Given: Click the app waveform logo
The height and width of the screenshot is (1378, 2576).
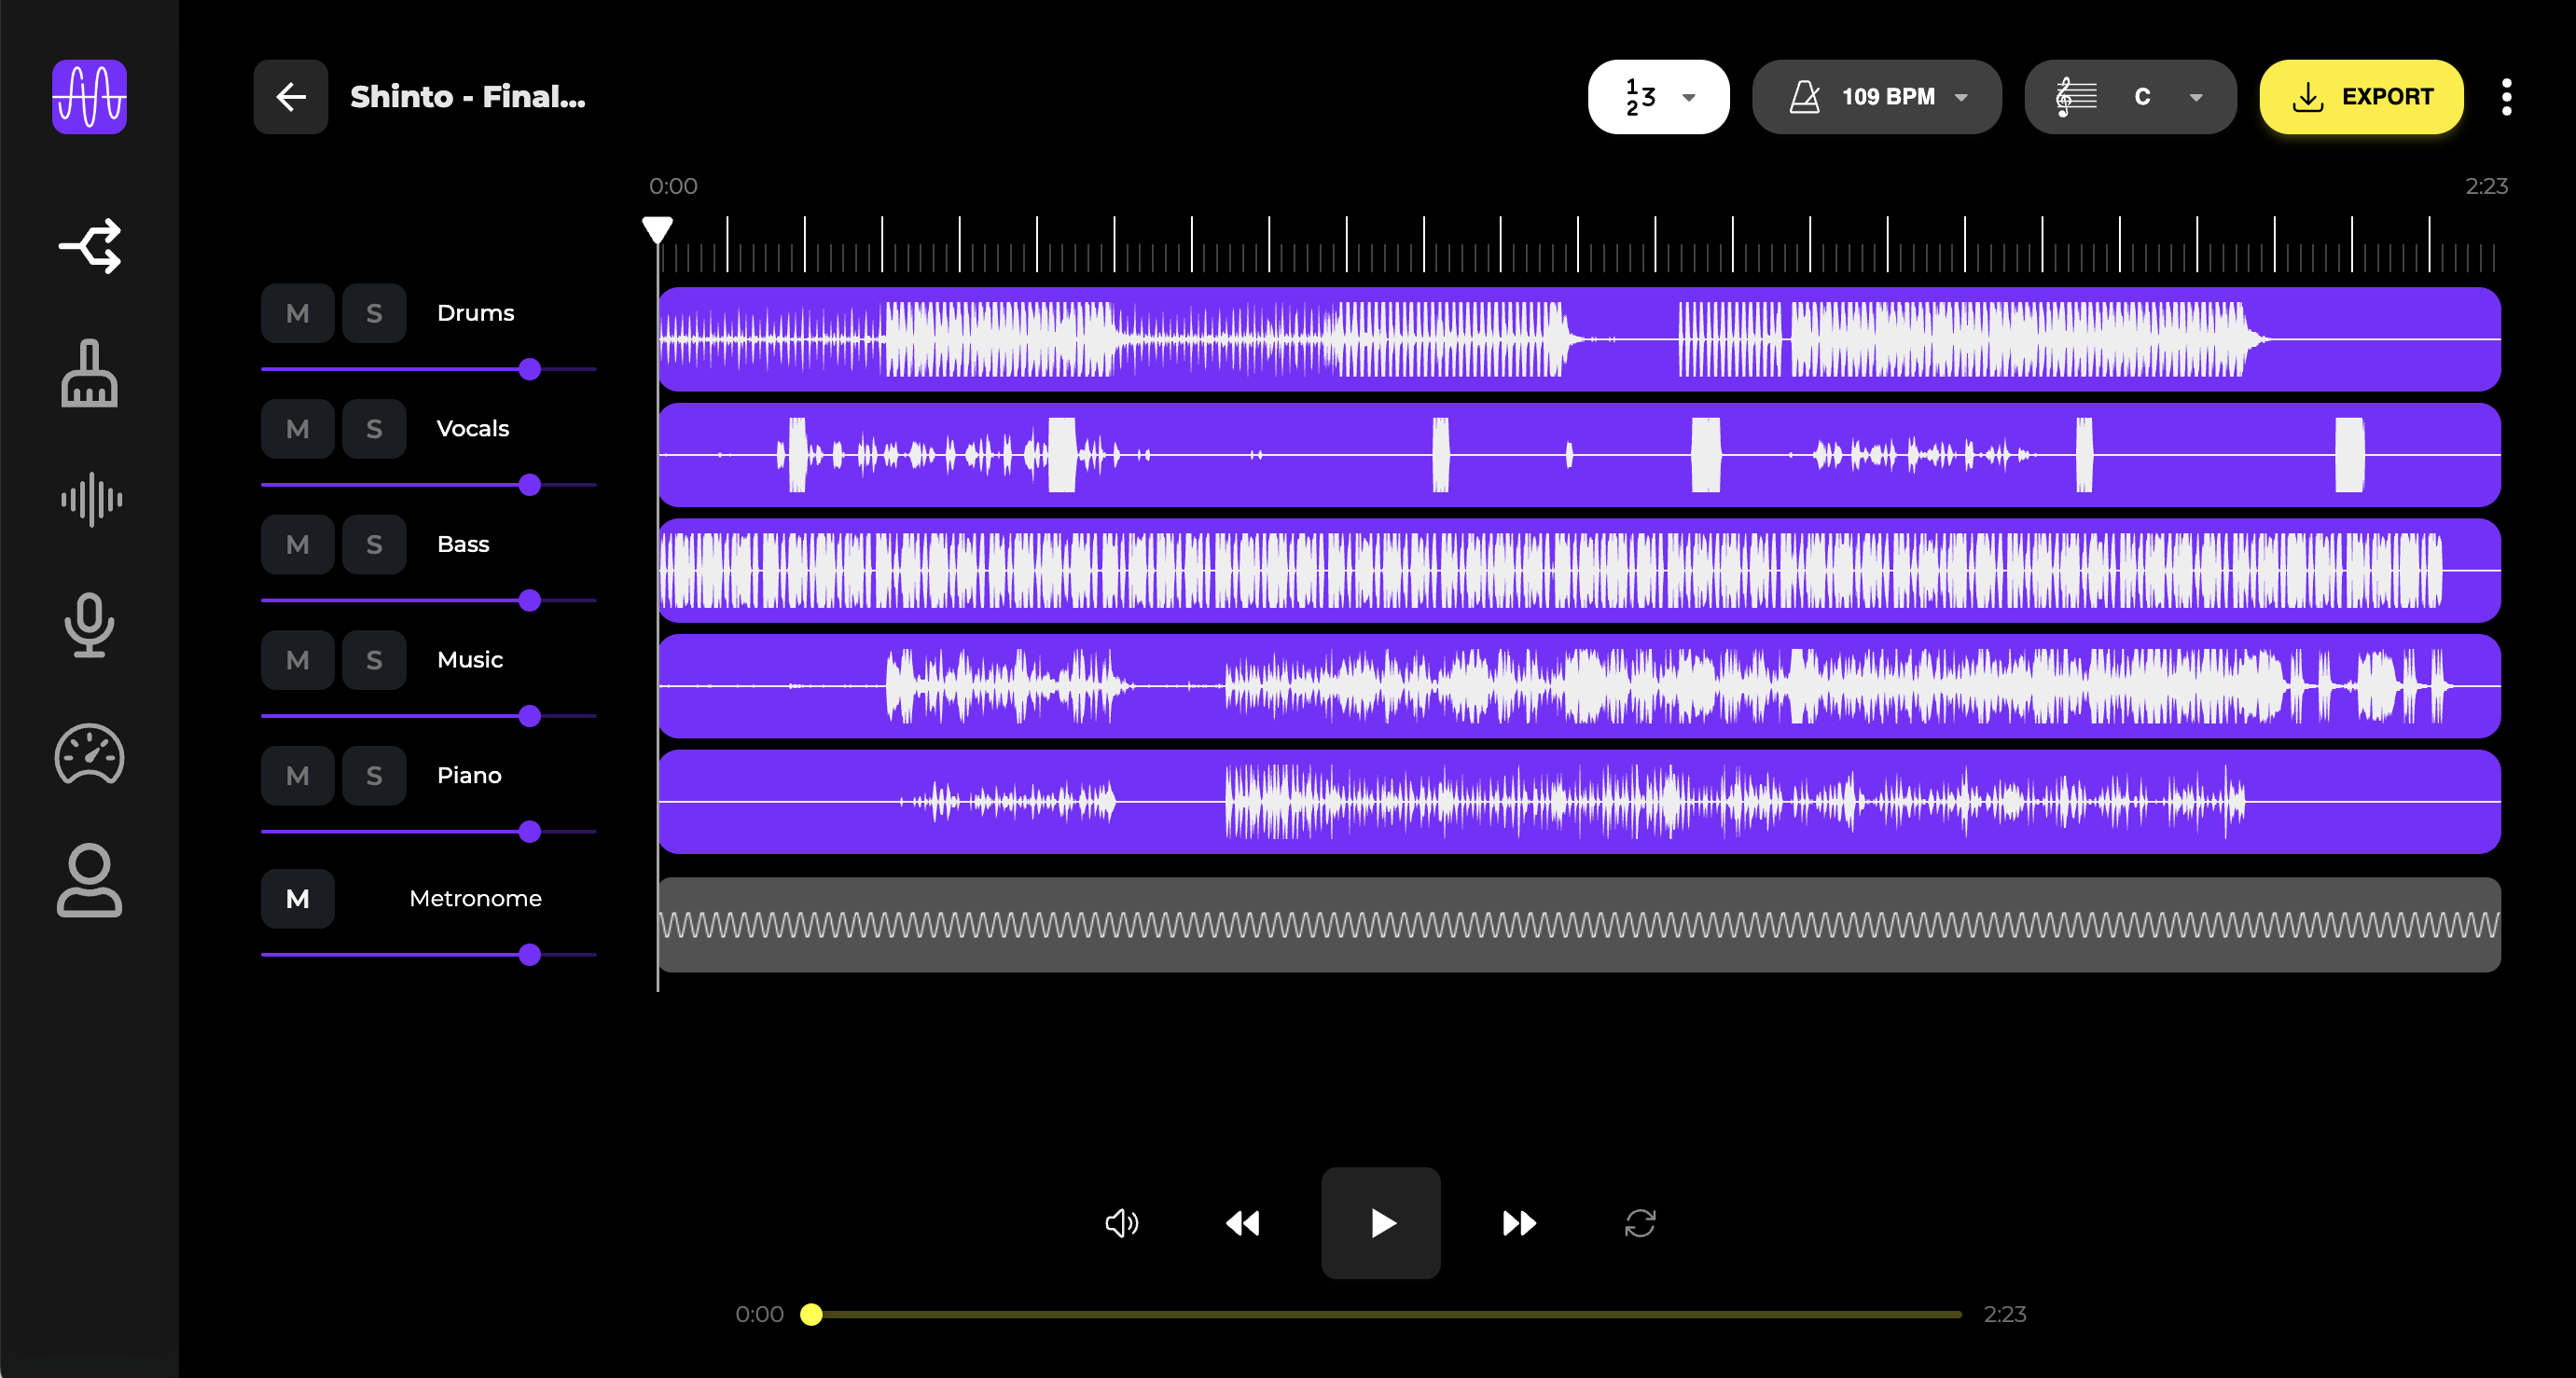Looking at the screenshot, I should [89, 96].
